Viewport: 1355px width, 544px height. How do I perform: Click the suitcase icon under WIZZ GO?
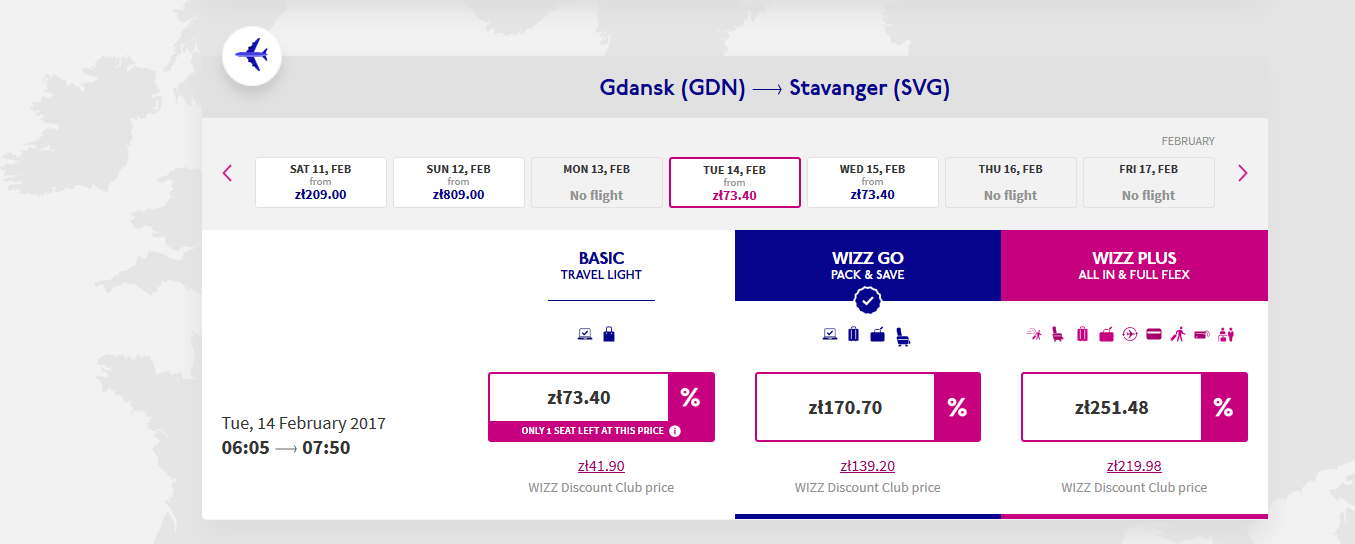(x=853, y=334)
